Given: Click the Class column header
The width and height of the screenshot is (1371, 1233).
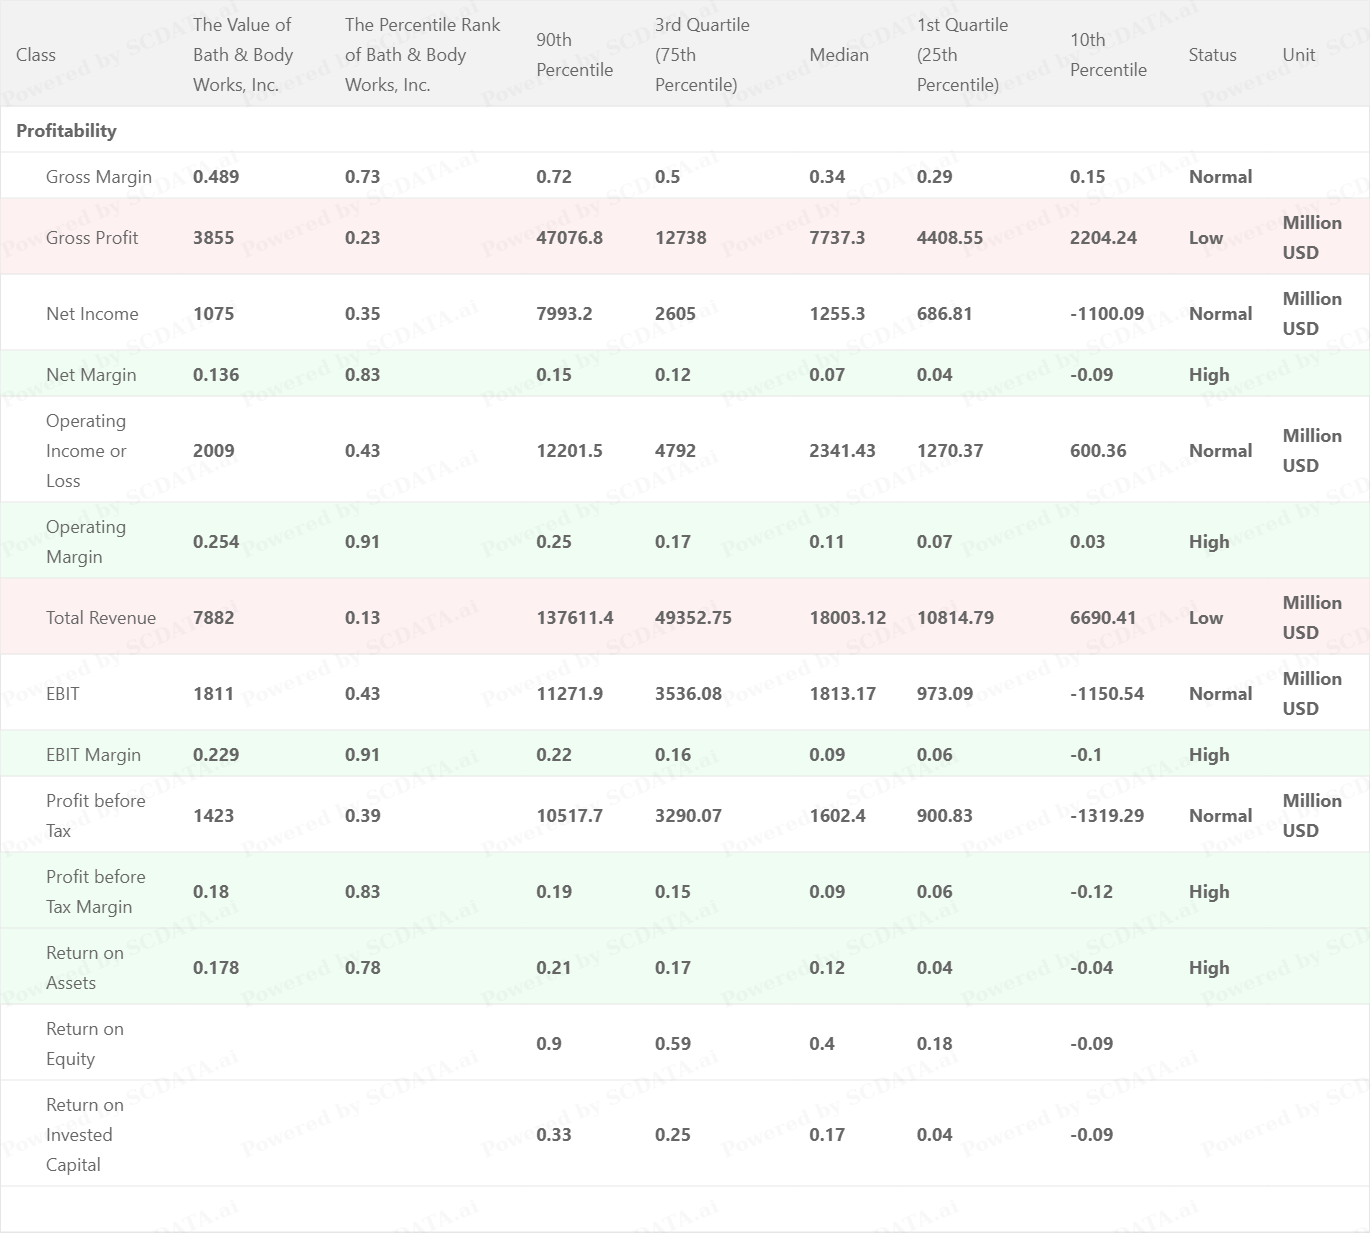Looking at the screenshot, I should (x=36, y=55).
